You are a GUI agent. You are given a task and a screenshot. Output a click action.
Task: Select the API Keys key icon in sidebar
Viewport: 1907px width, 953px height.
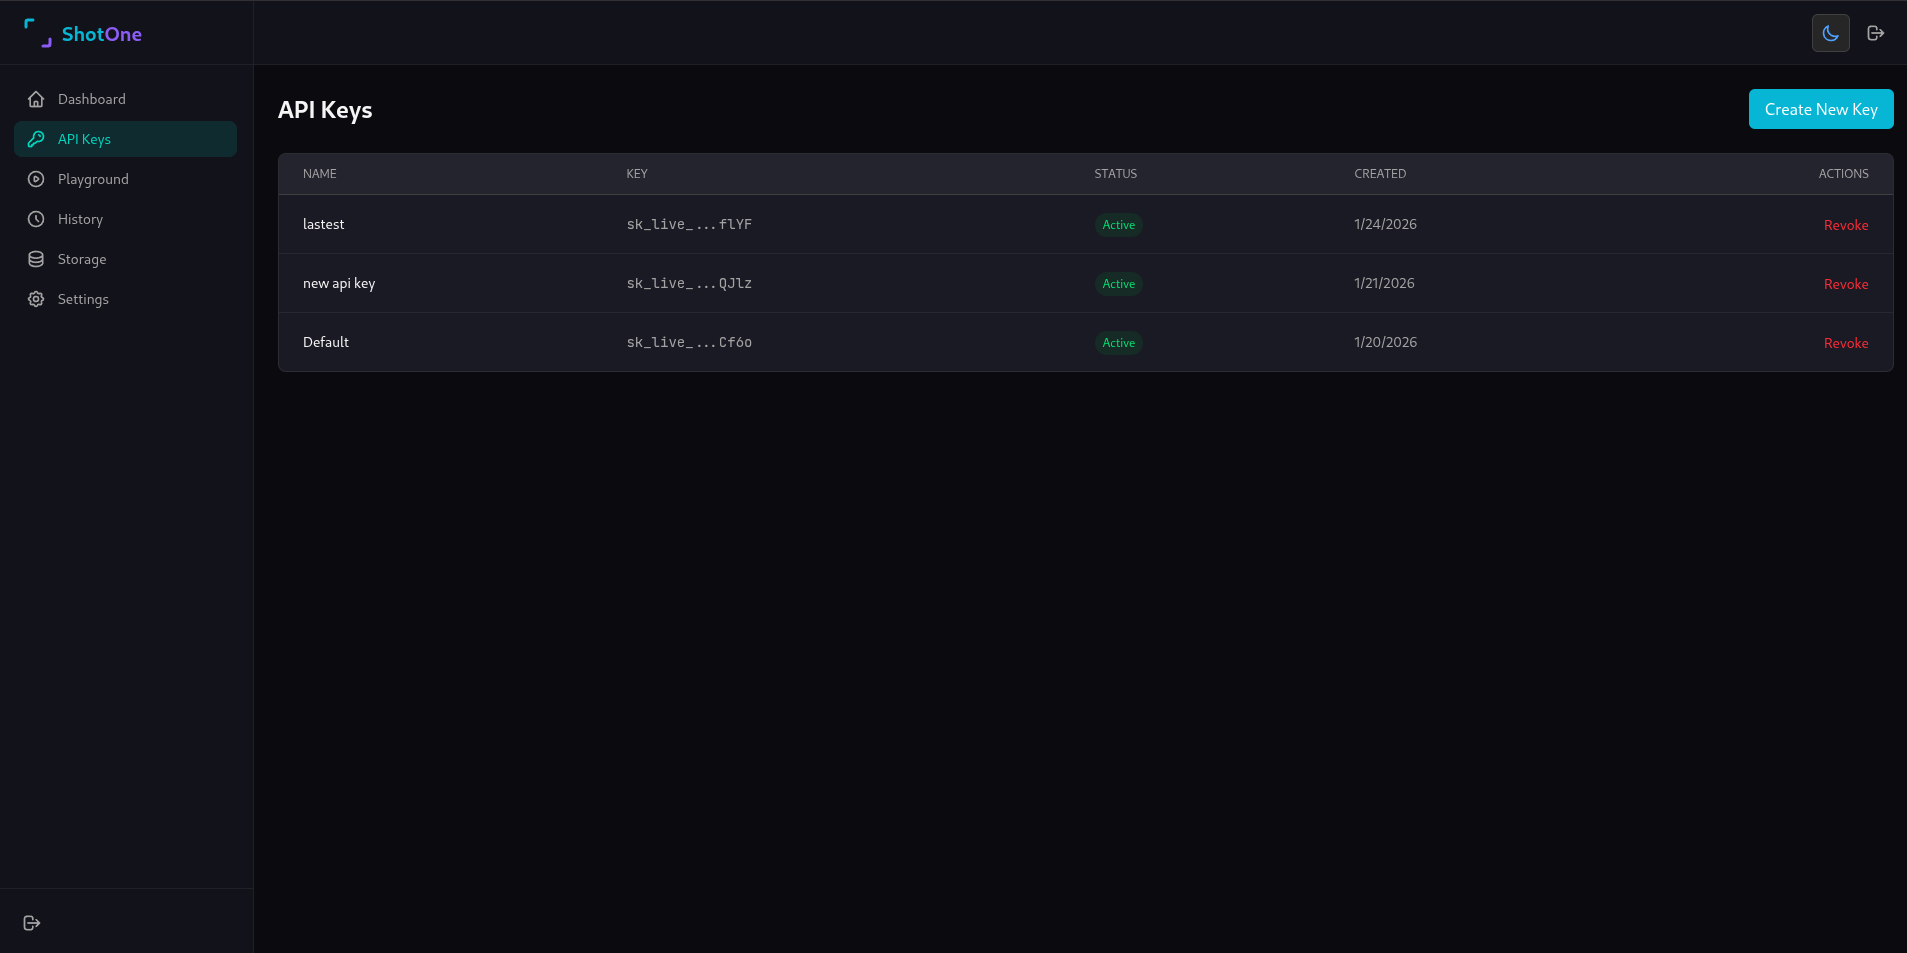[36, 139]
